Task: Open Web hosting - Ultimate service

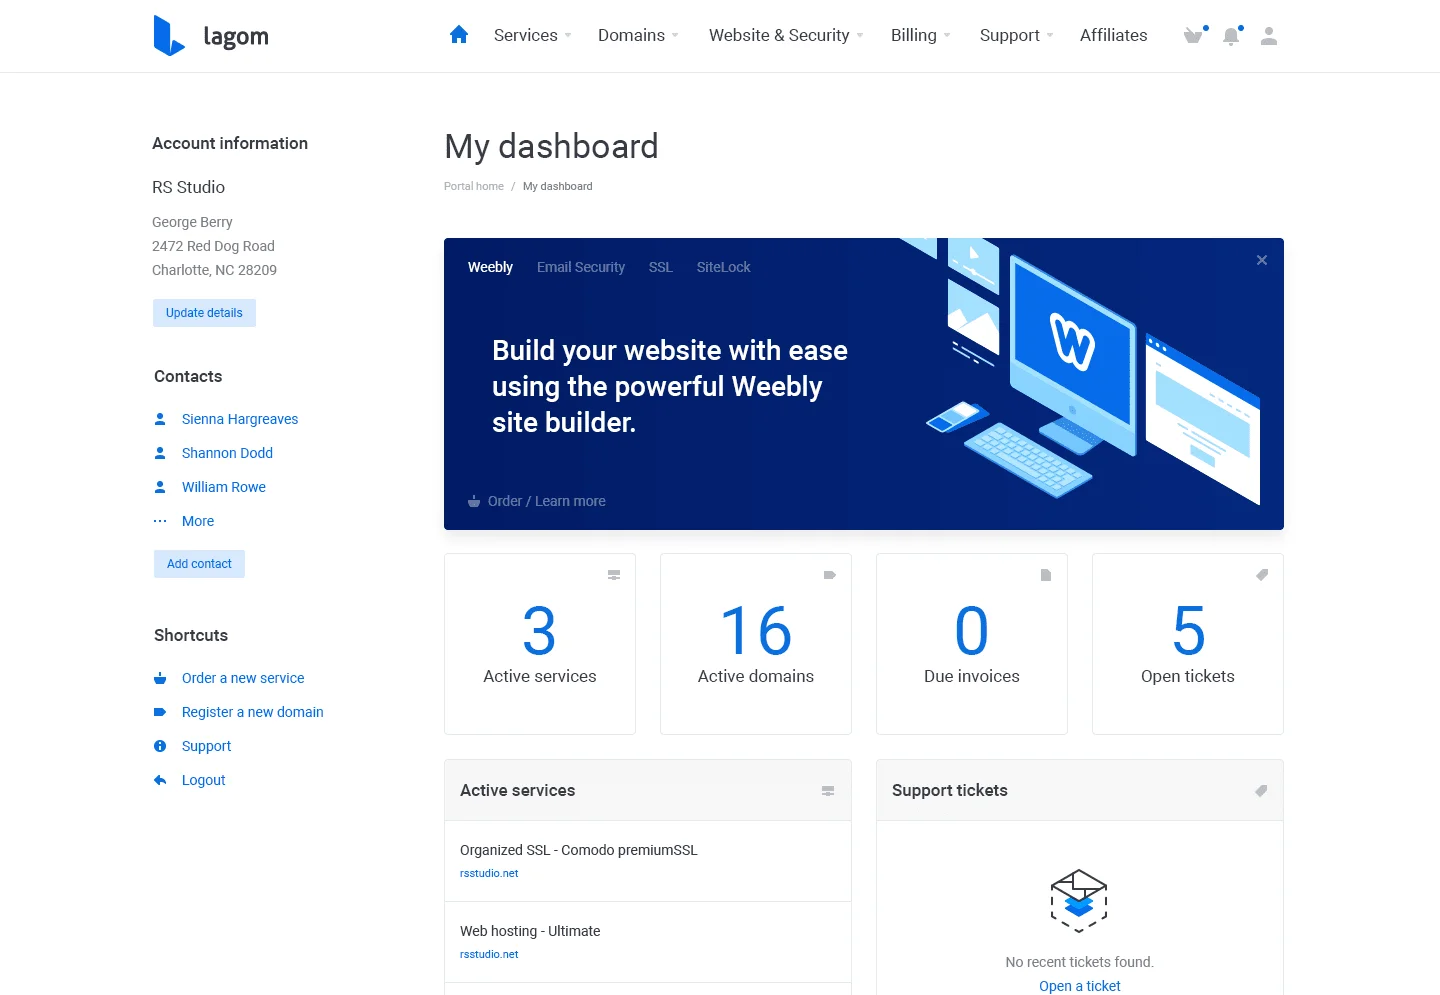Action: tap(530, 931)
